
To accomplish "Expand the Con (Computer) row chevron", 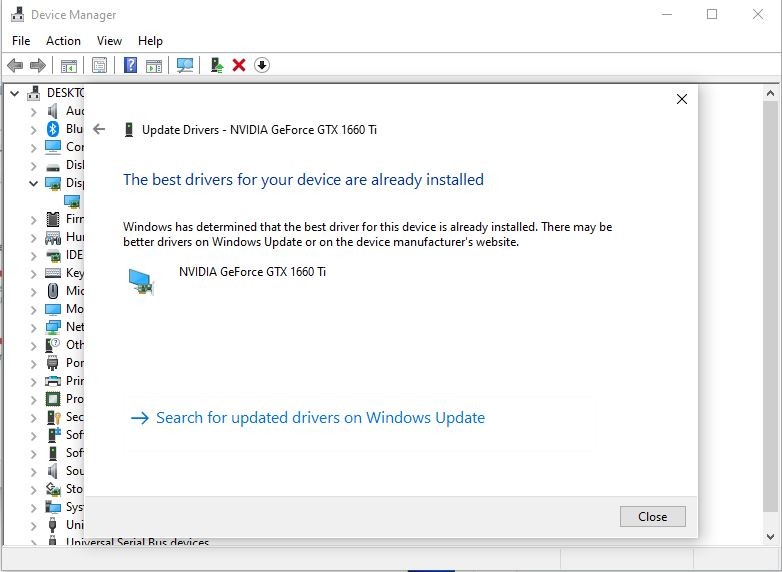I will [x=33, y=148].
